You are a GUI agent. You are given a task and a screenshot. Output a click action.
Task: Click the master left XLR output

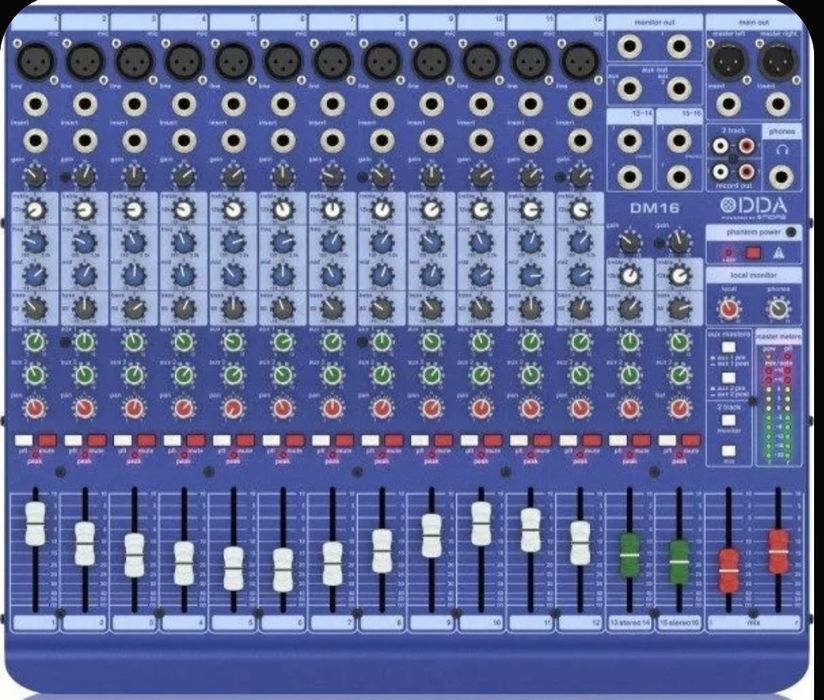point(728,61)
